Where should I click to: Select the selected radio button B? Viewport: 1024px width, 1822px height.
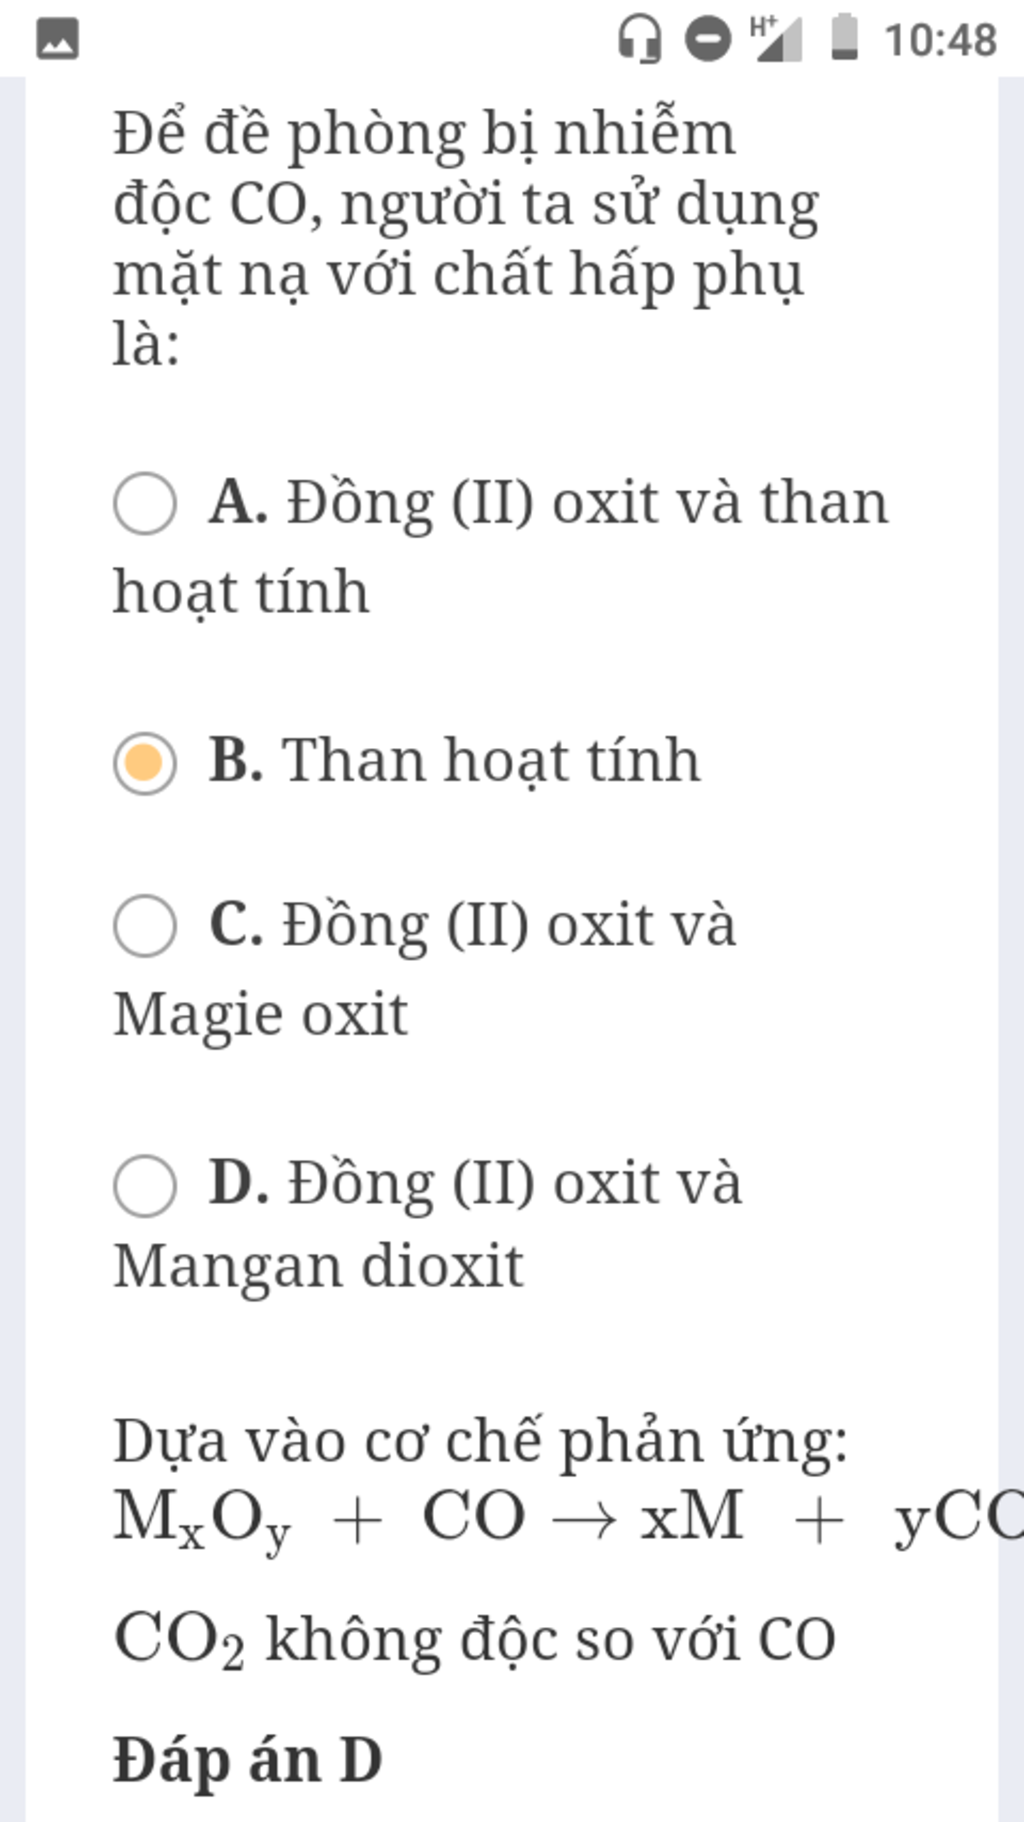click(145, 763)
